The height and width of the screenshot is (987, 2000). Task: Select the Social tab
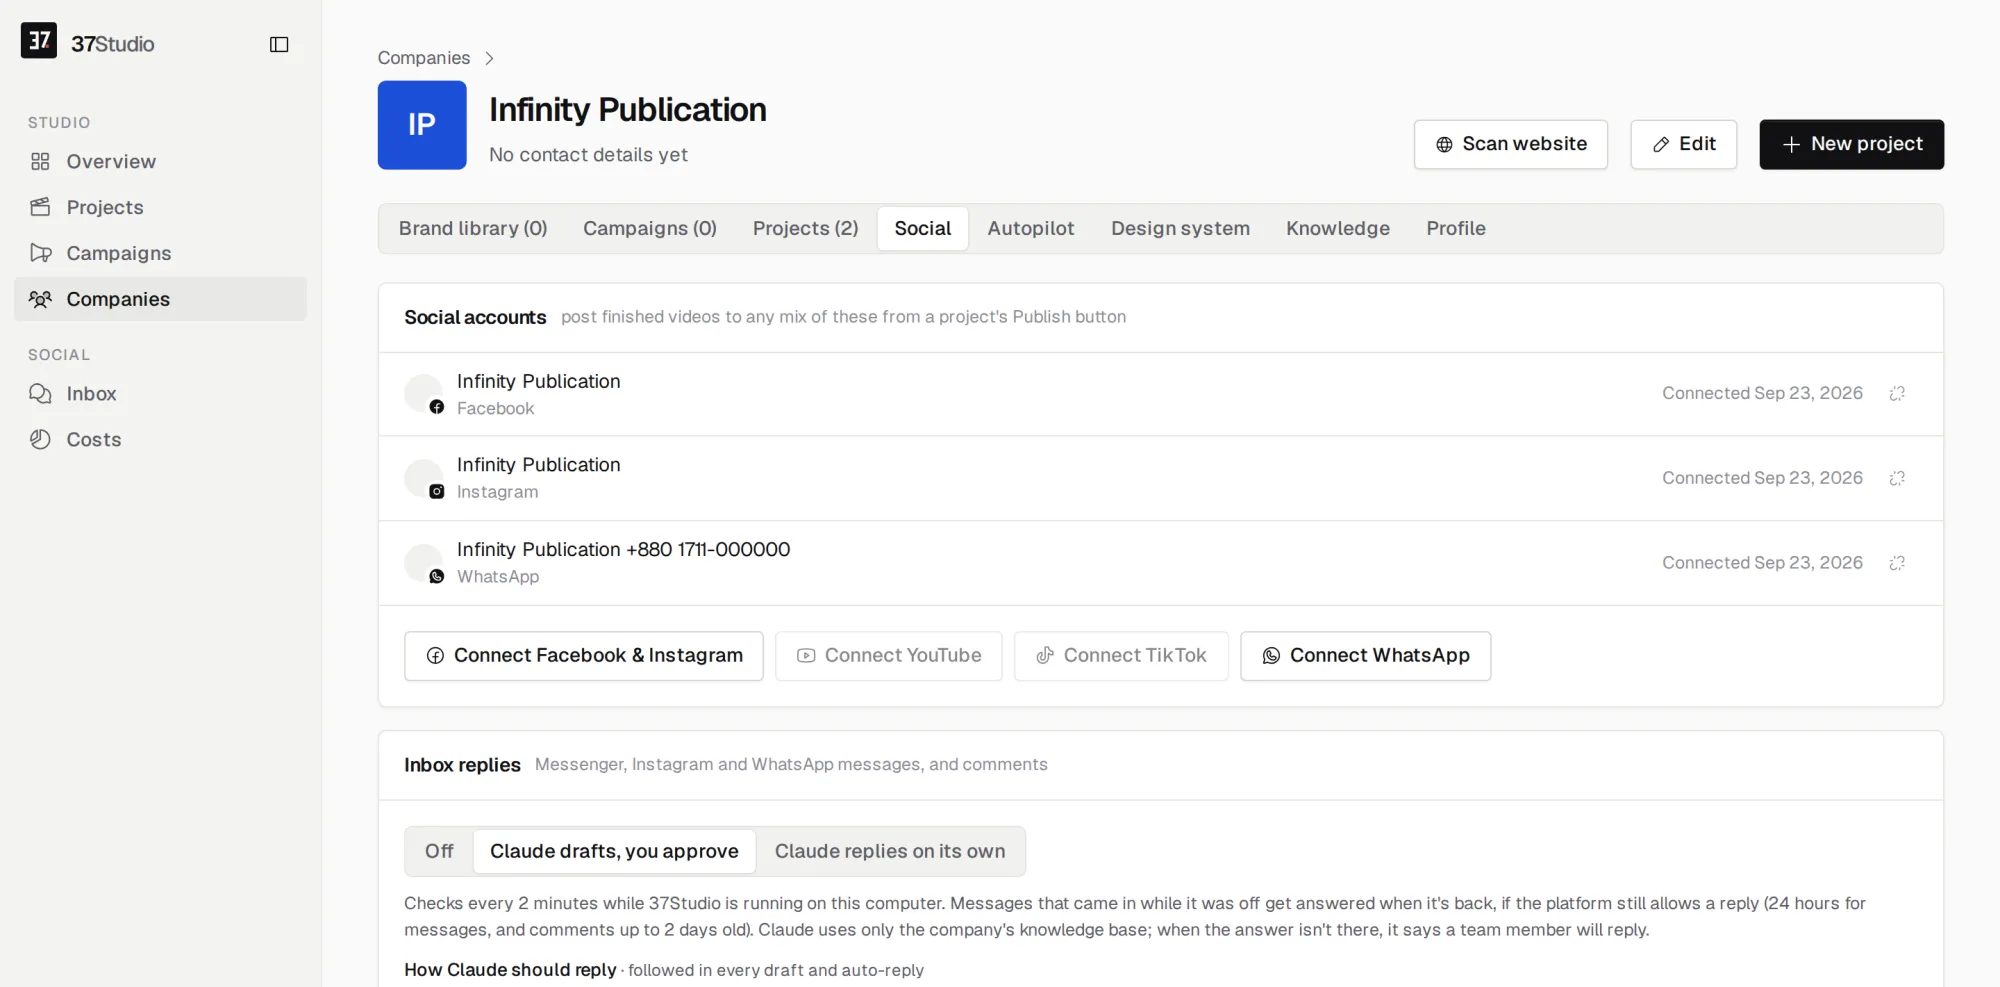coord(923,229)
